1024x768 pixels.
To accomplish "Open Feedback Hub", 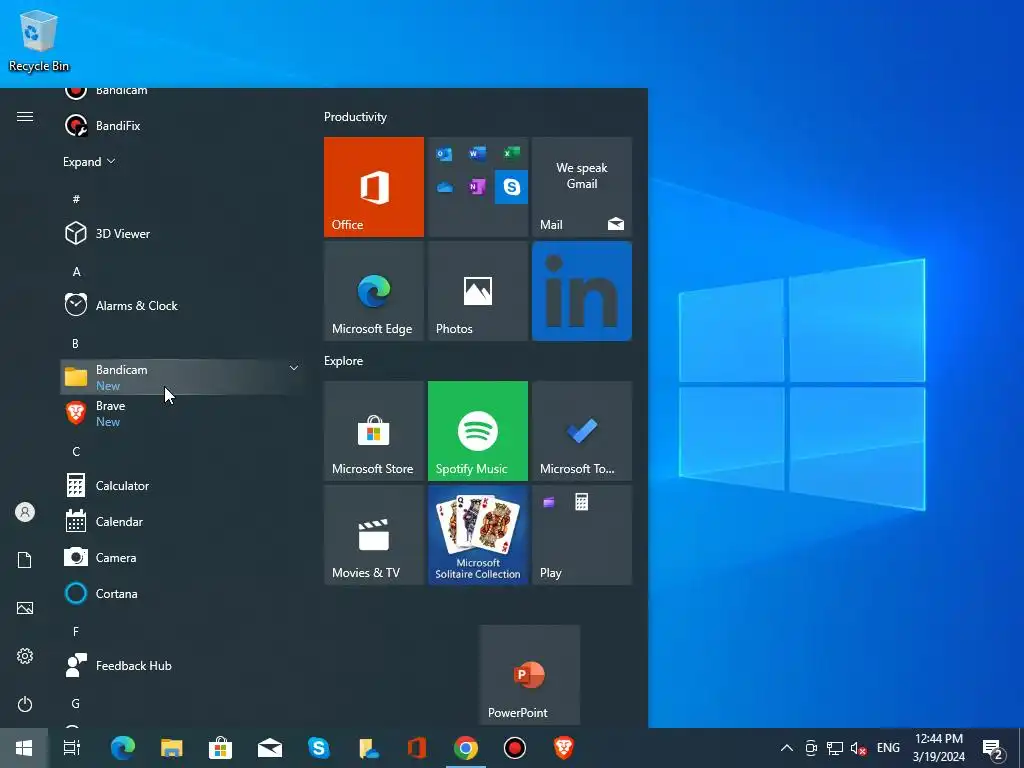I will (x=182, y=665).
